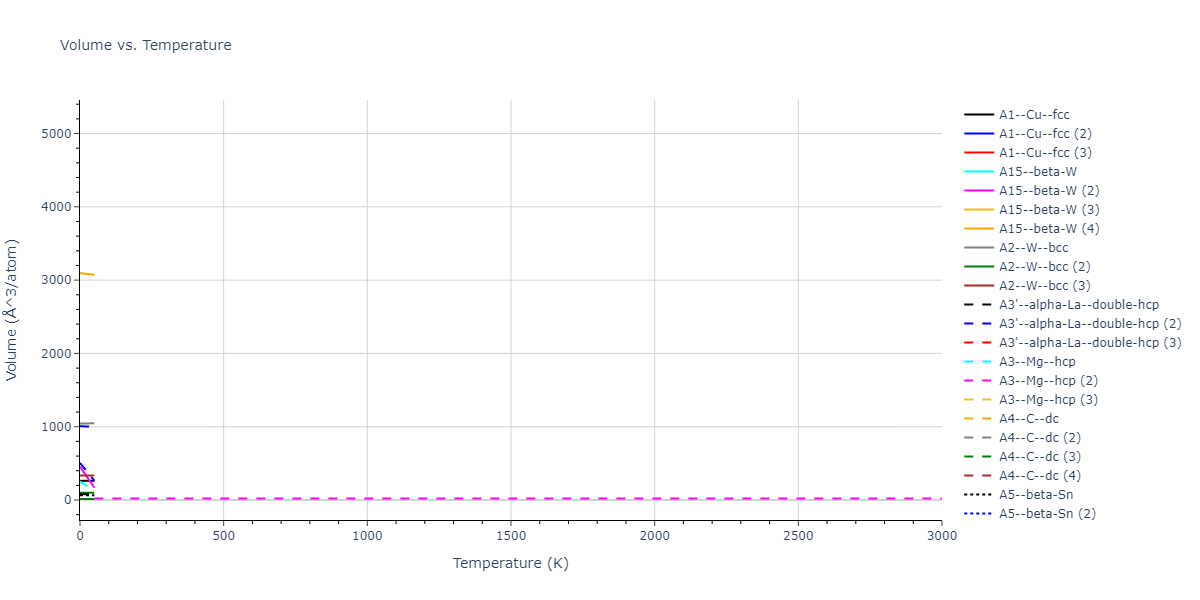The height and width of the screenshot is (600, 1200).
Task: Click the "Volume (Å^3/atom)" y-axis title
Action: pyautogui.click(x=13, y=309)
